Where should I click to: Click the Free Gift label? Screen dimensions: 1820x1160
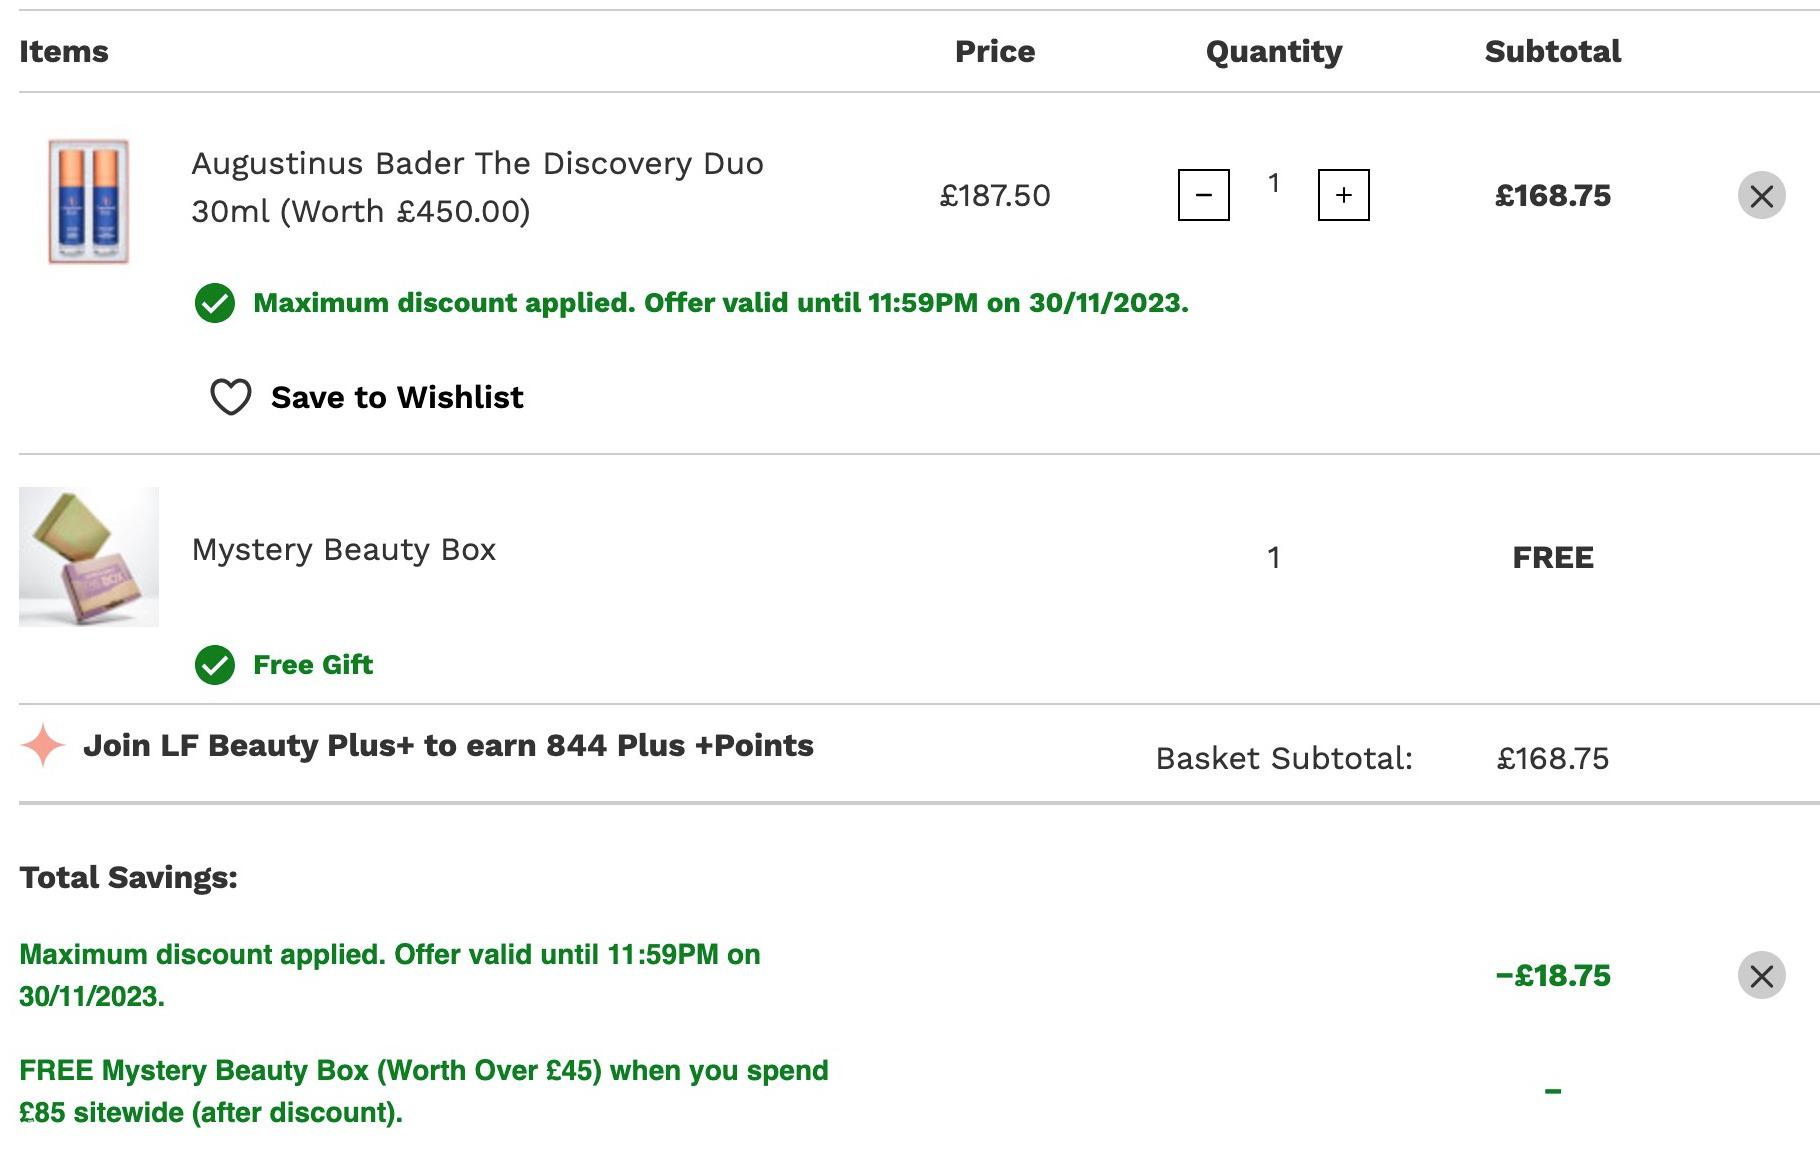(313, 665)
